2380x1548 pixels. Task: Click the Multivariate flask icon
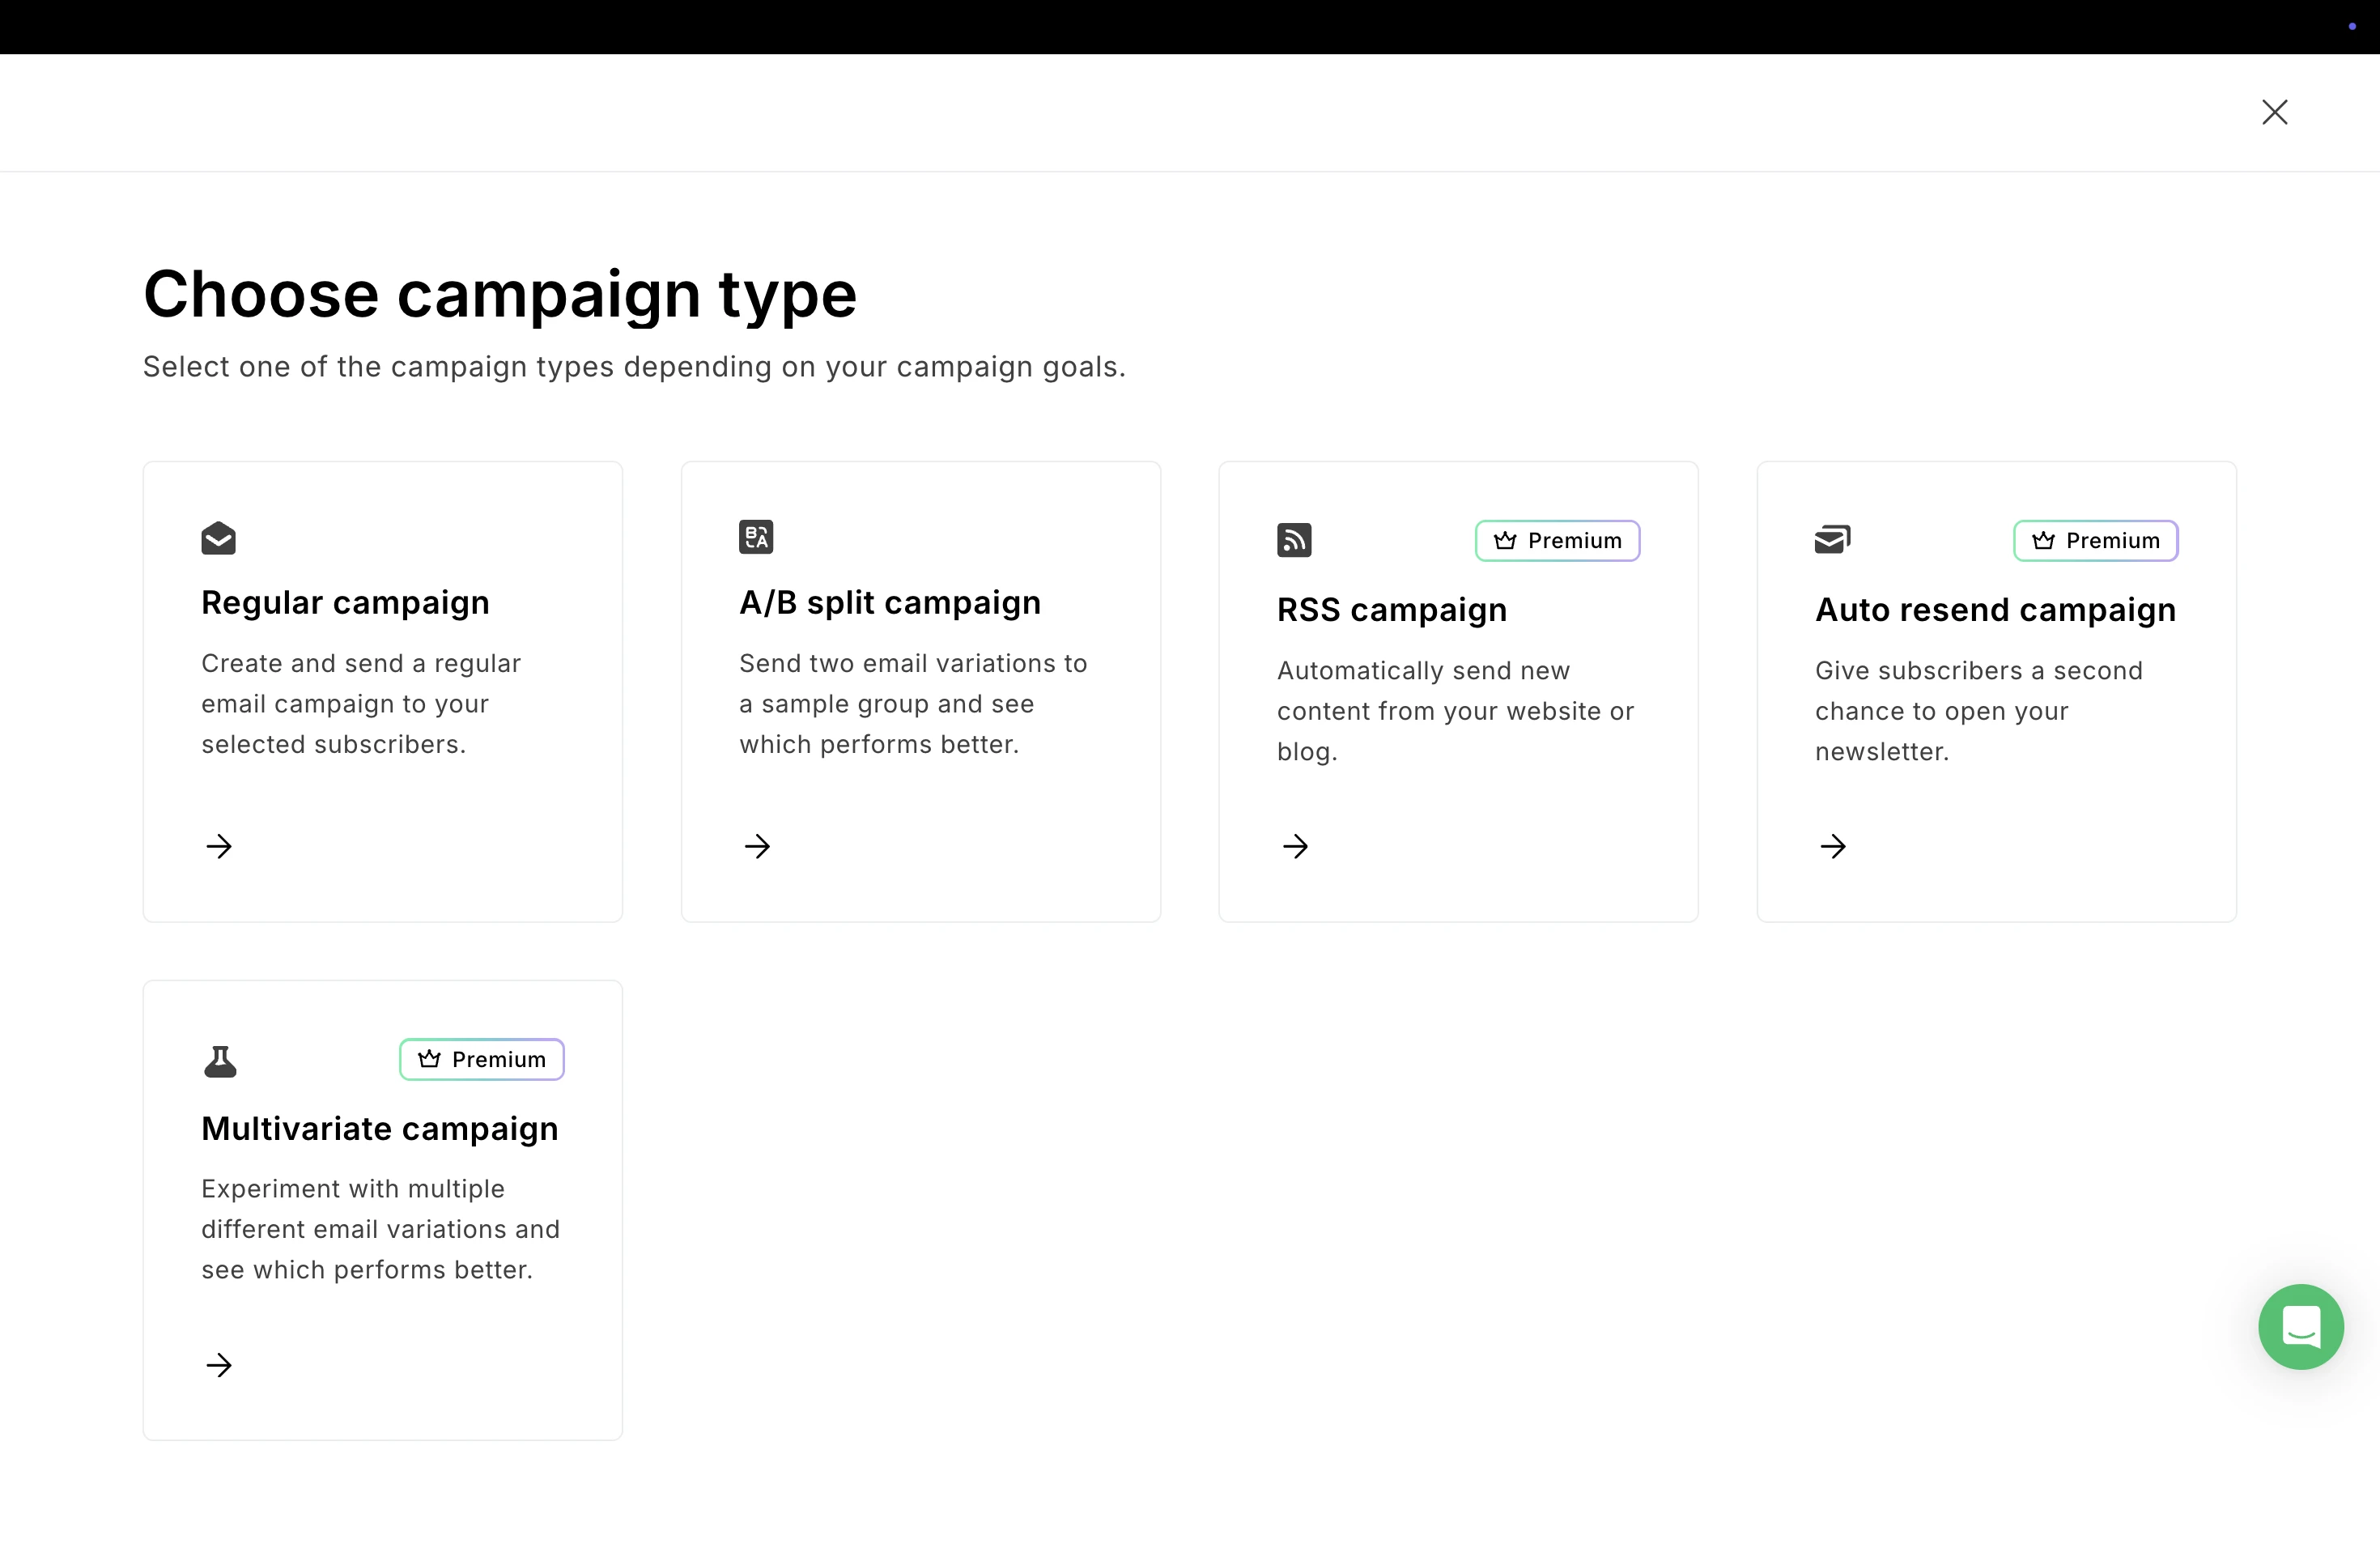[x=220, y=1061]
